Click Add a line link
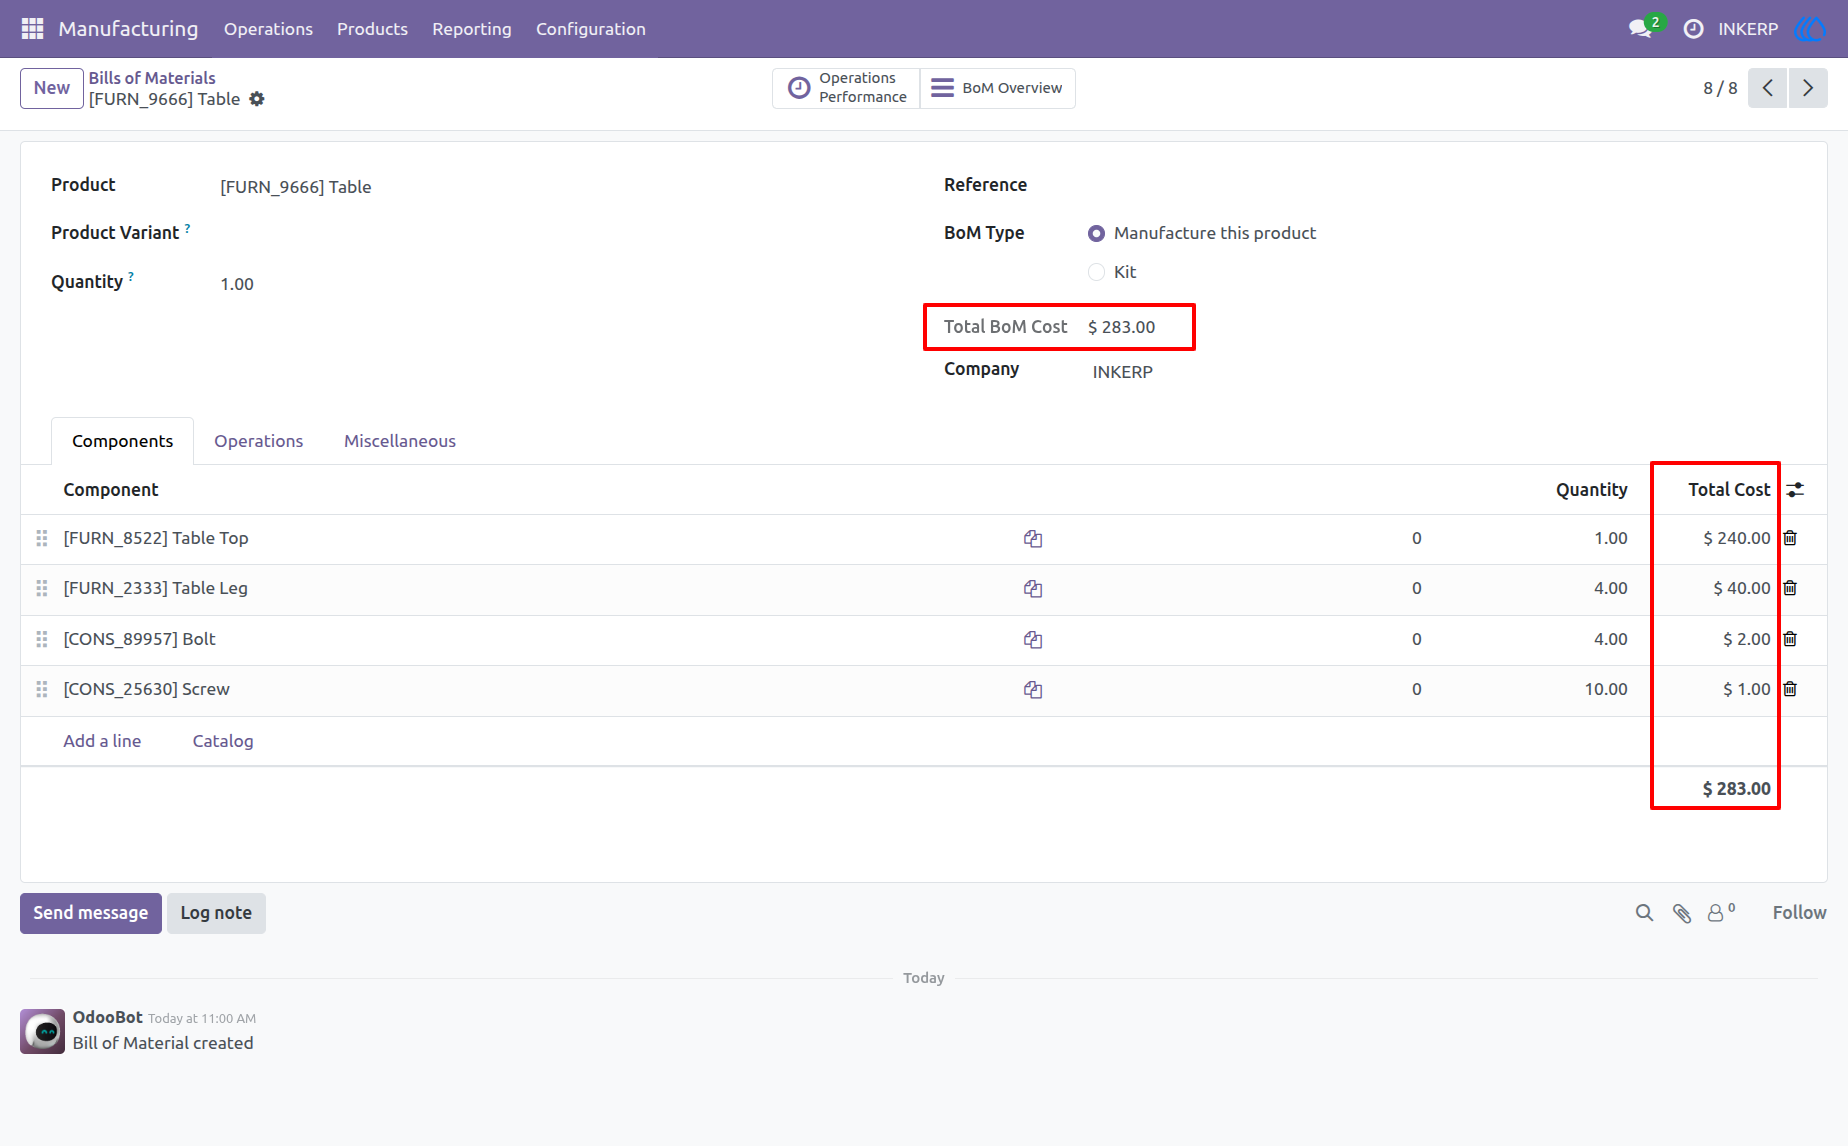 [102, 741]
